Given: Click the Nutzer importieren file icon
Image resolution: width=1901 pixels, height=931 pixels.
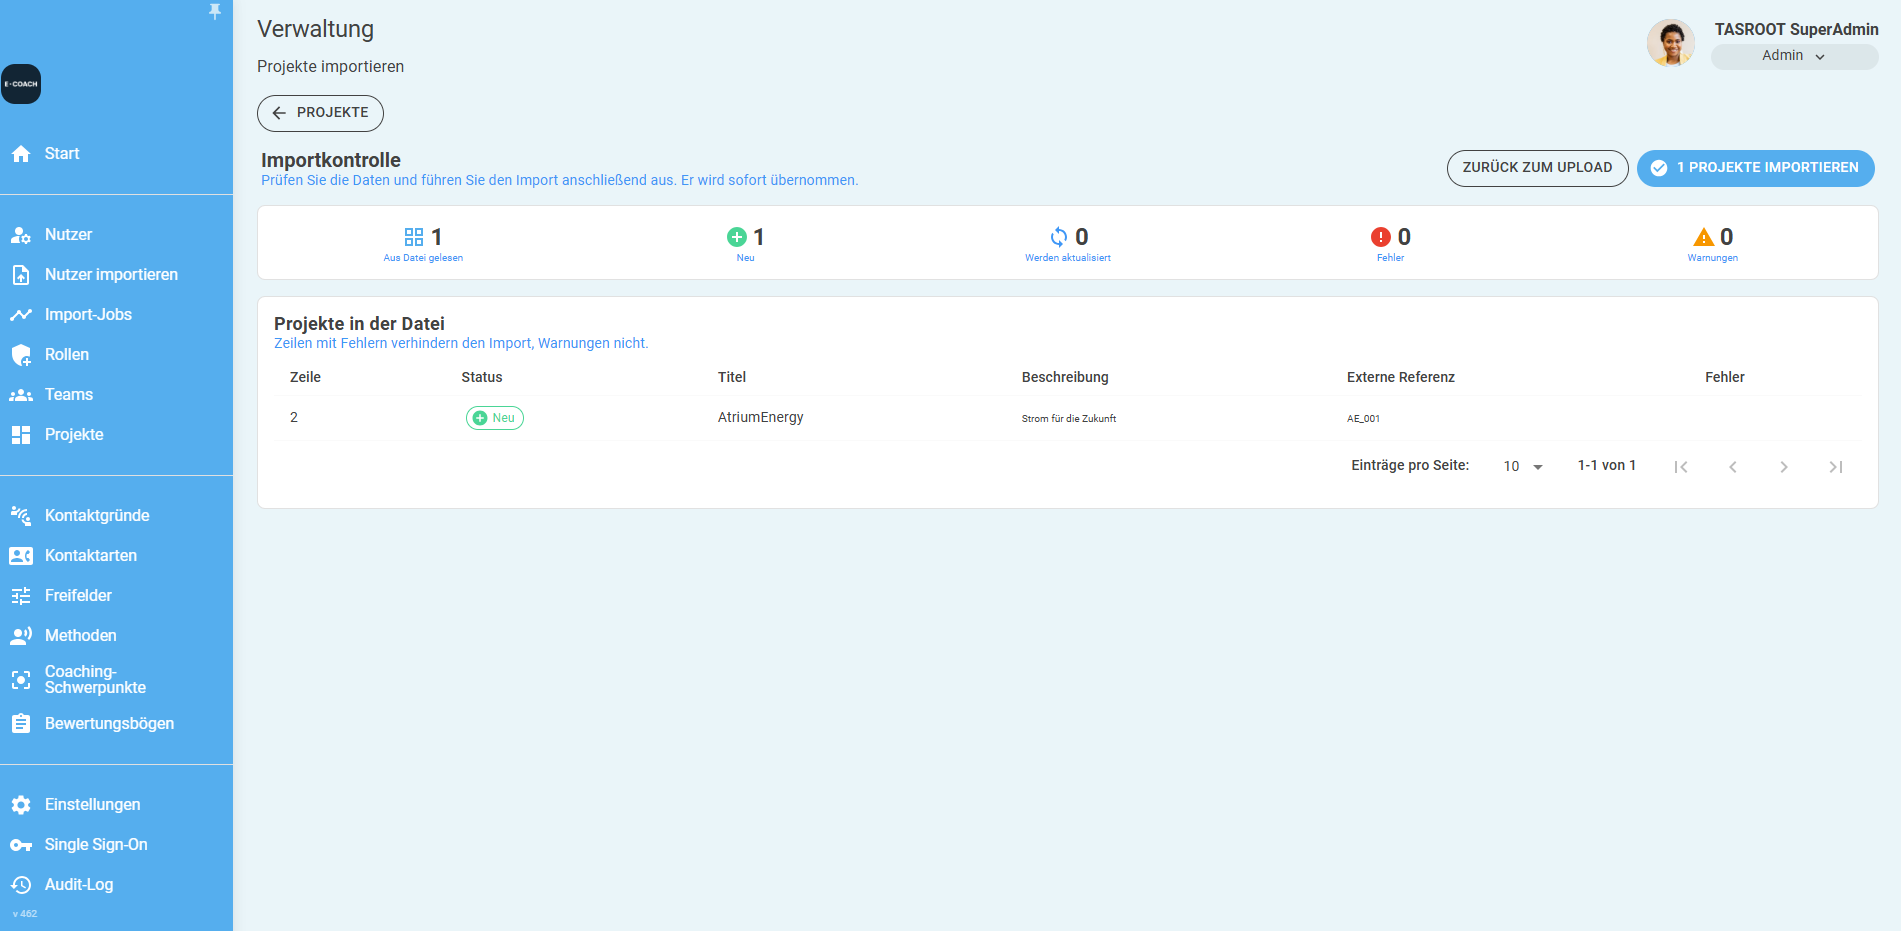Looking at the screenshot, I should coord(21,275).
